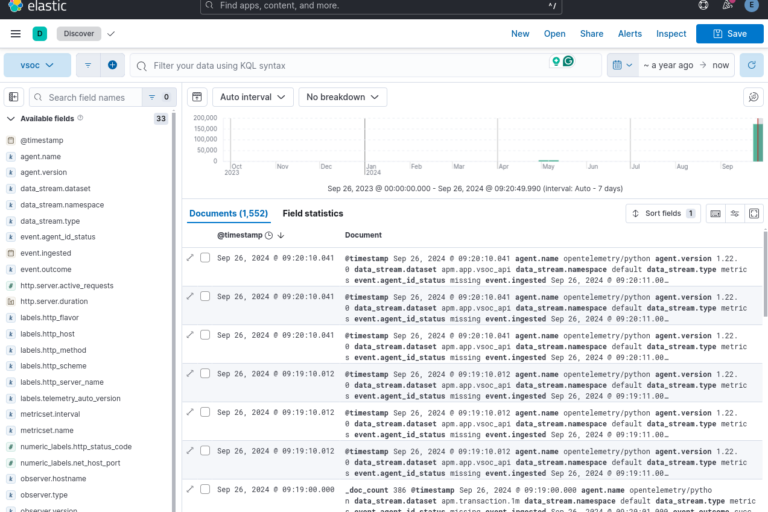Click the Available fields info icon
Image resolution: width=768 pixels, height=512 pixels.
click(80, 118)
